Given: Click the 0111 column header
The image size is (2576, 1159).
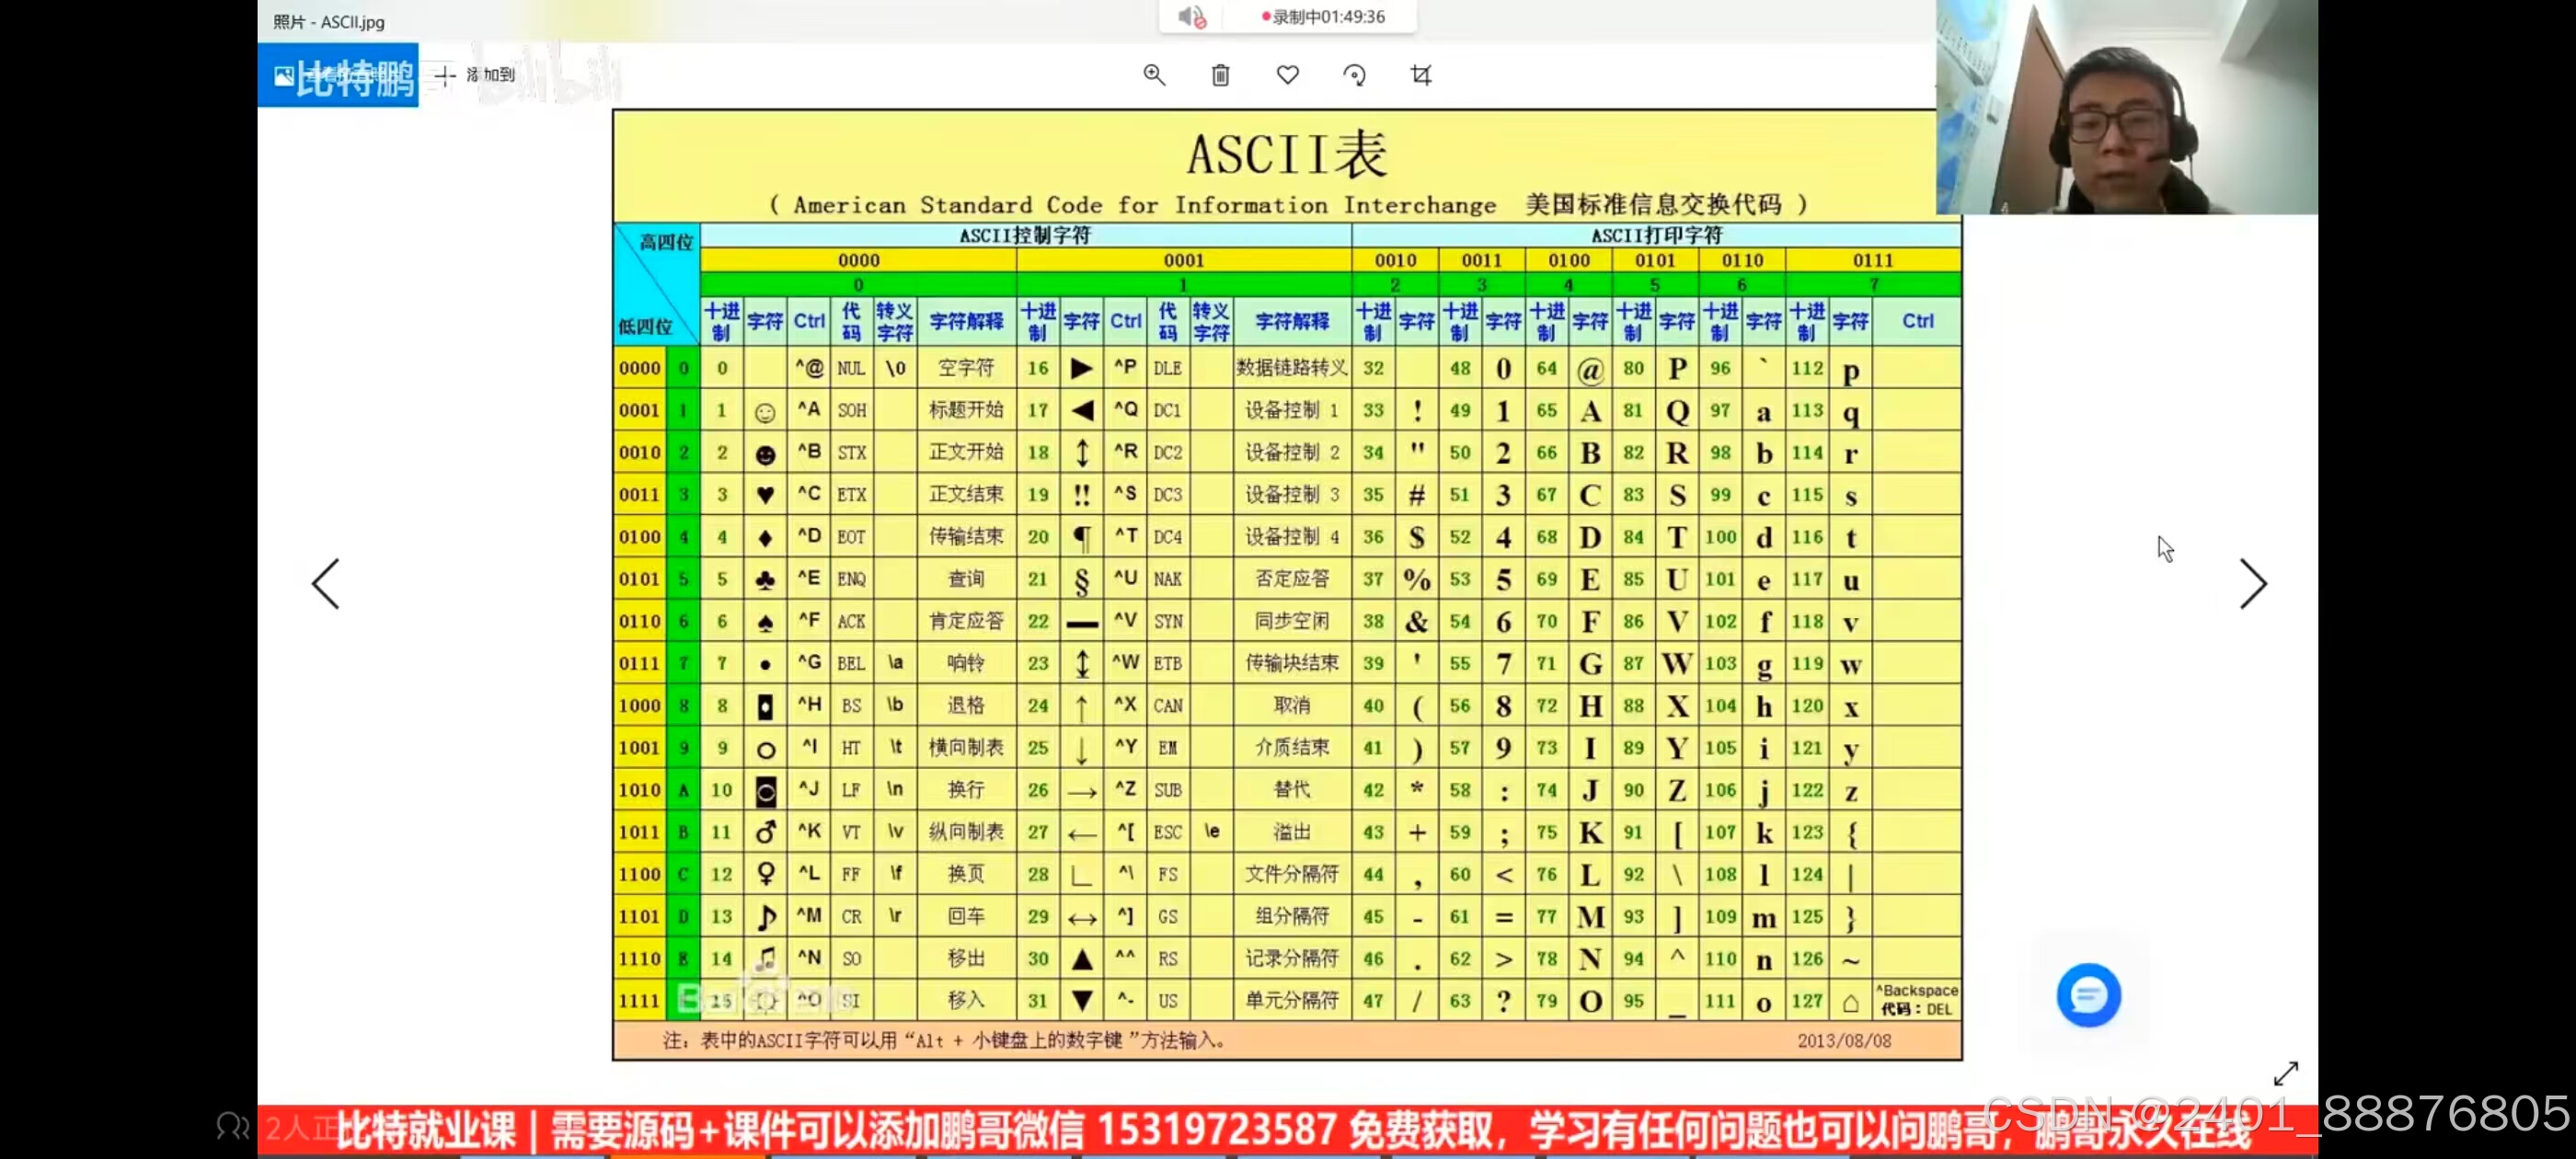Looking at the screenshot, I should coord(1872,261).
